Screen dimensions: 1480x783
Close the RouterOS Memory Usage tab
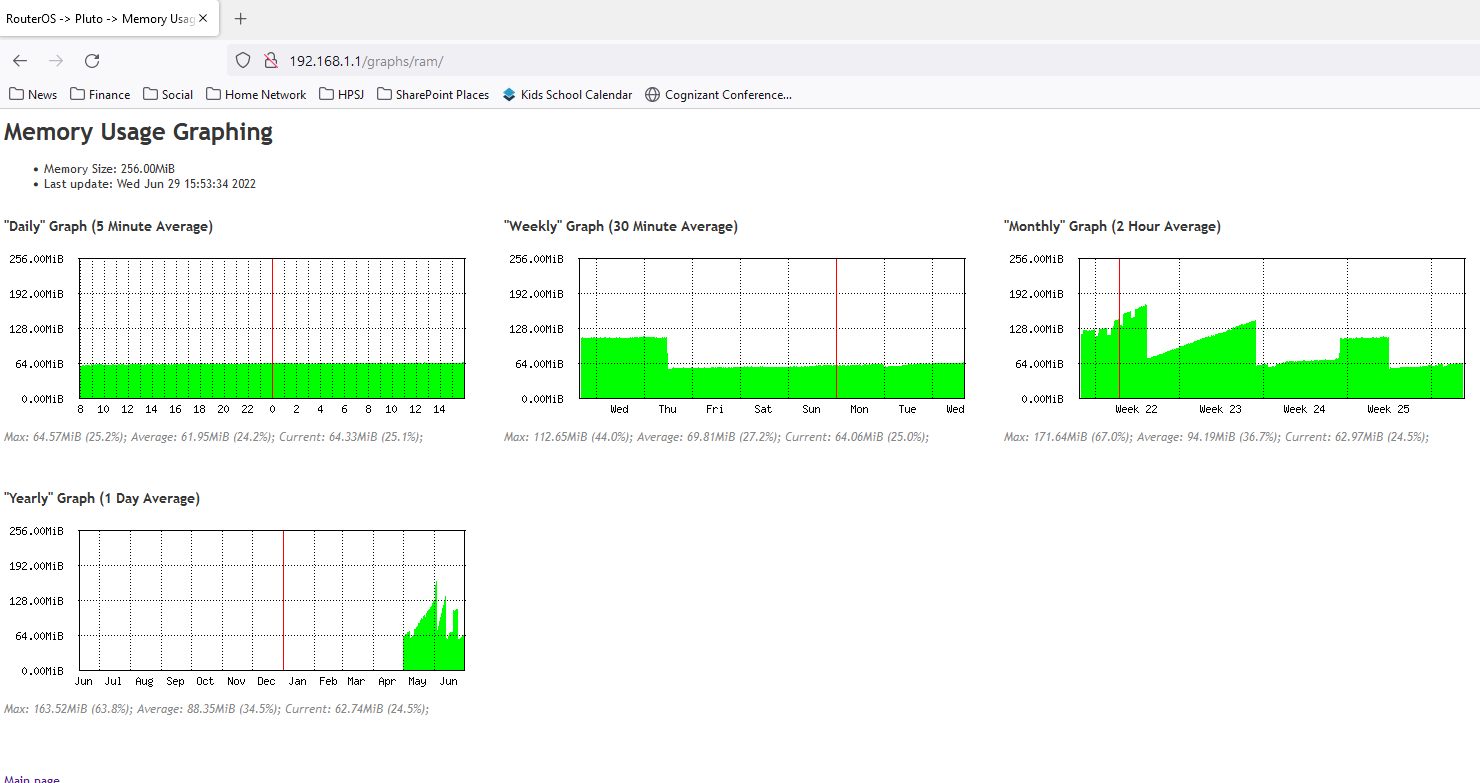click(203, 19)
